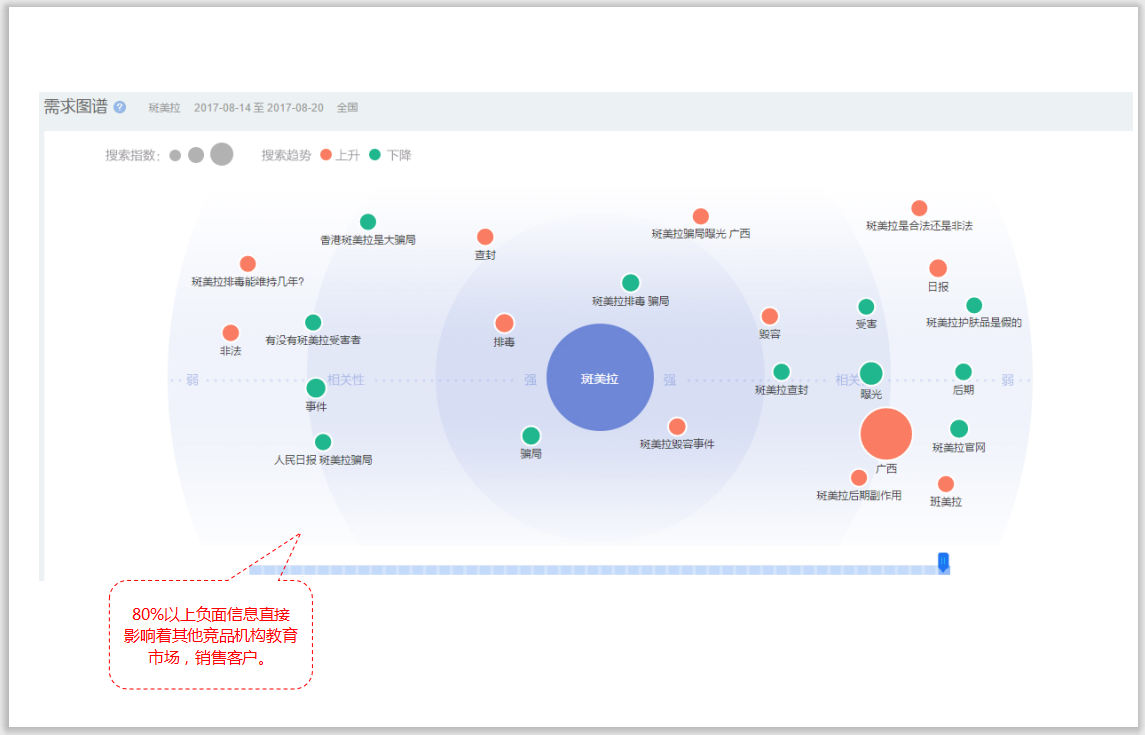Click the date range 2017-08-14 至 2017-08-20
The height and width of the screenshot is (735, 1145).
(x=259, y=108)
